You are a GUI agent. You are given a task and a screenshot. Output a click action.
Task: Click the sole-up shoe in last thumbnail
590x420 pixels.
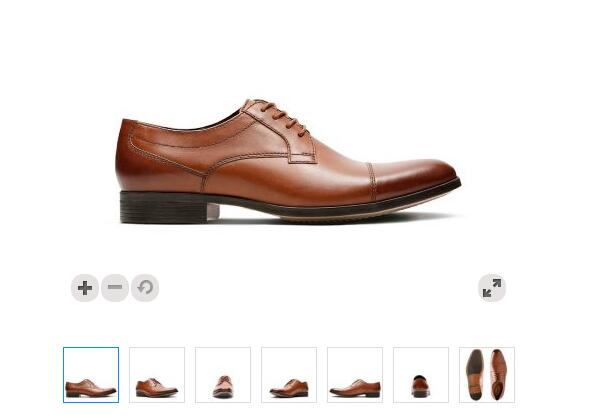click(475, 374)
